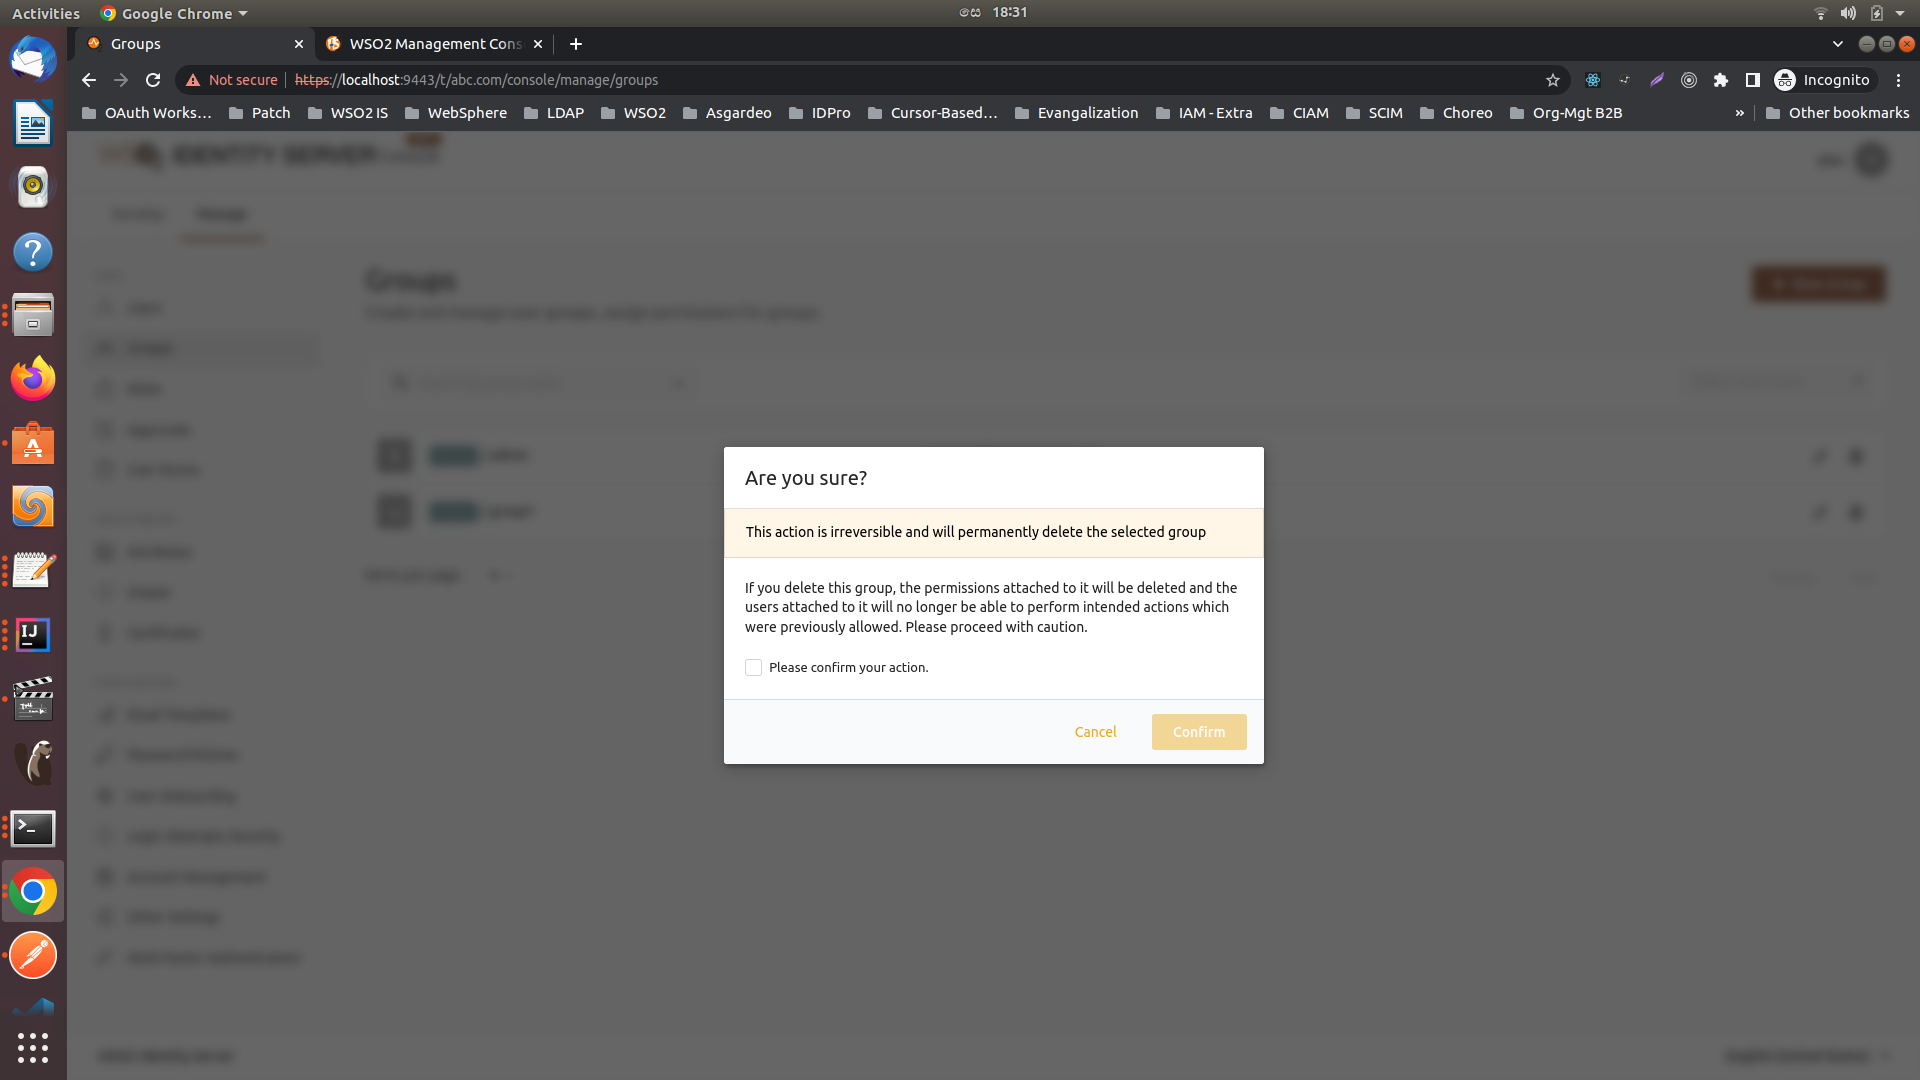The width and height of the screenshot is (1920, 1080).
Task: Check the Please confirm your action checkbox
Action: (753, 667)
